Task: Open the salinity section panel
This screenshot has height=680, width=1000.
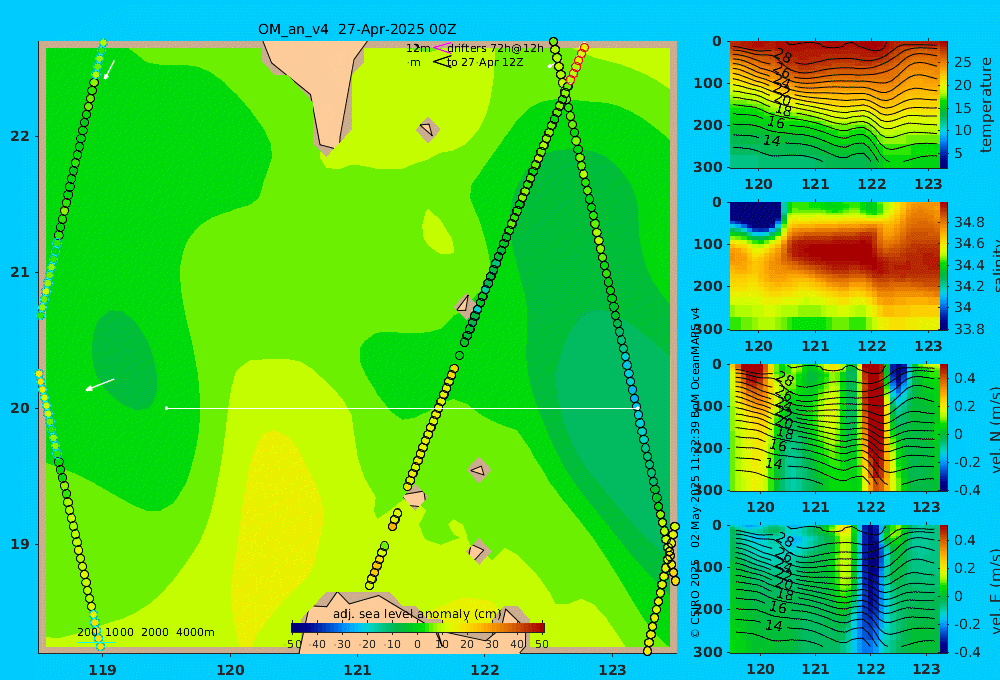Action: pyautogui.click(x=833, y=266)
